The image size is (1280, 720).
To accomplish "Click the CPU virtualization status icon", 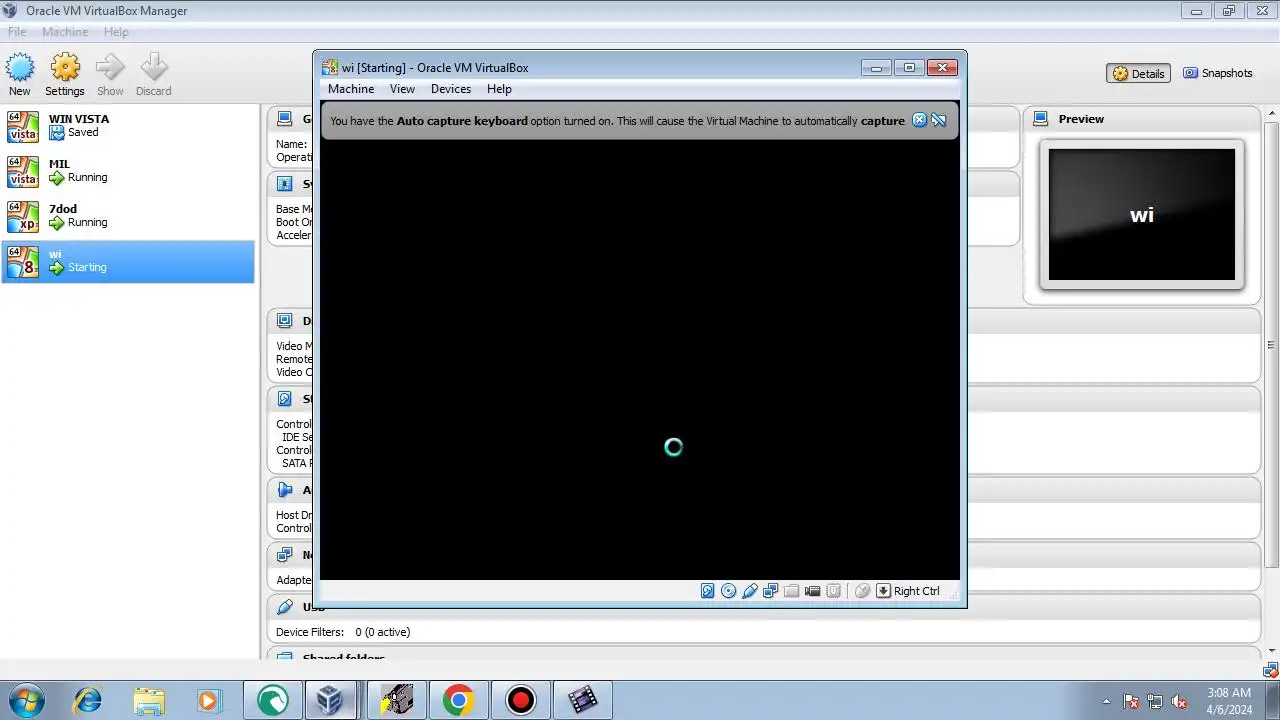I will tap(833, 591).
